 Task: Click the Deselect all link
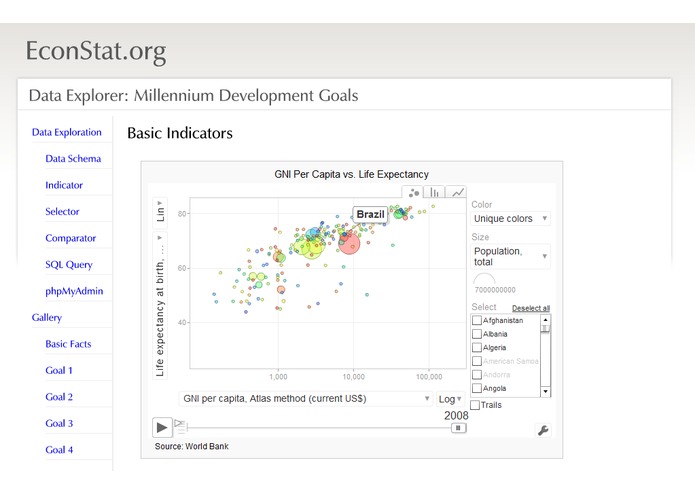click(x=531, y=308)
